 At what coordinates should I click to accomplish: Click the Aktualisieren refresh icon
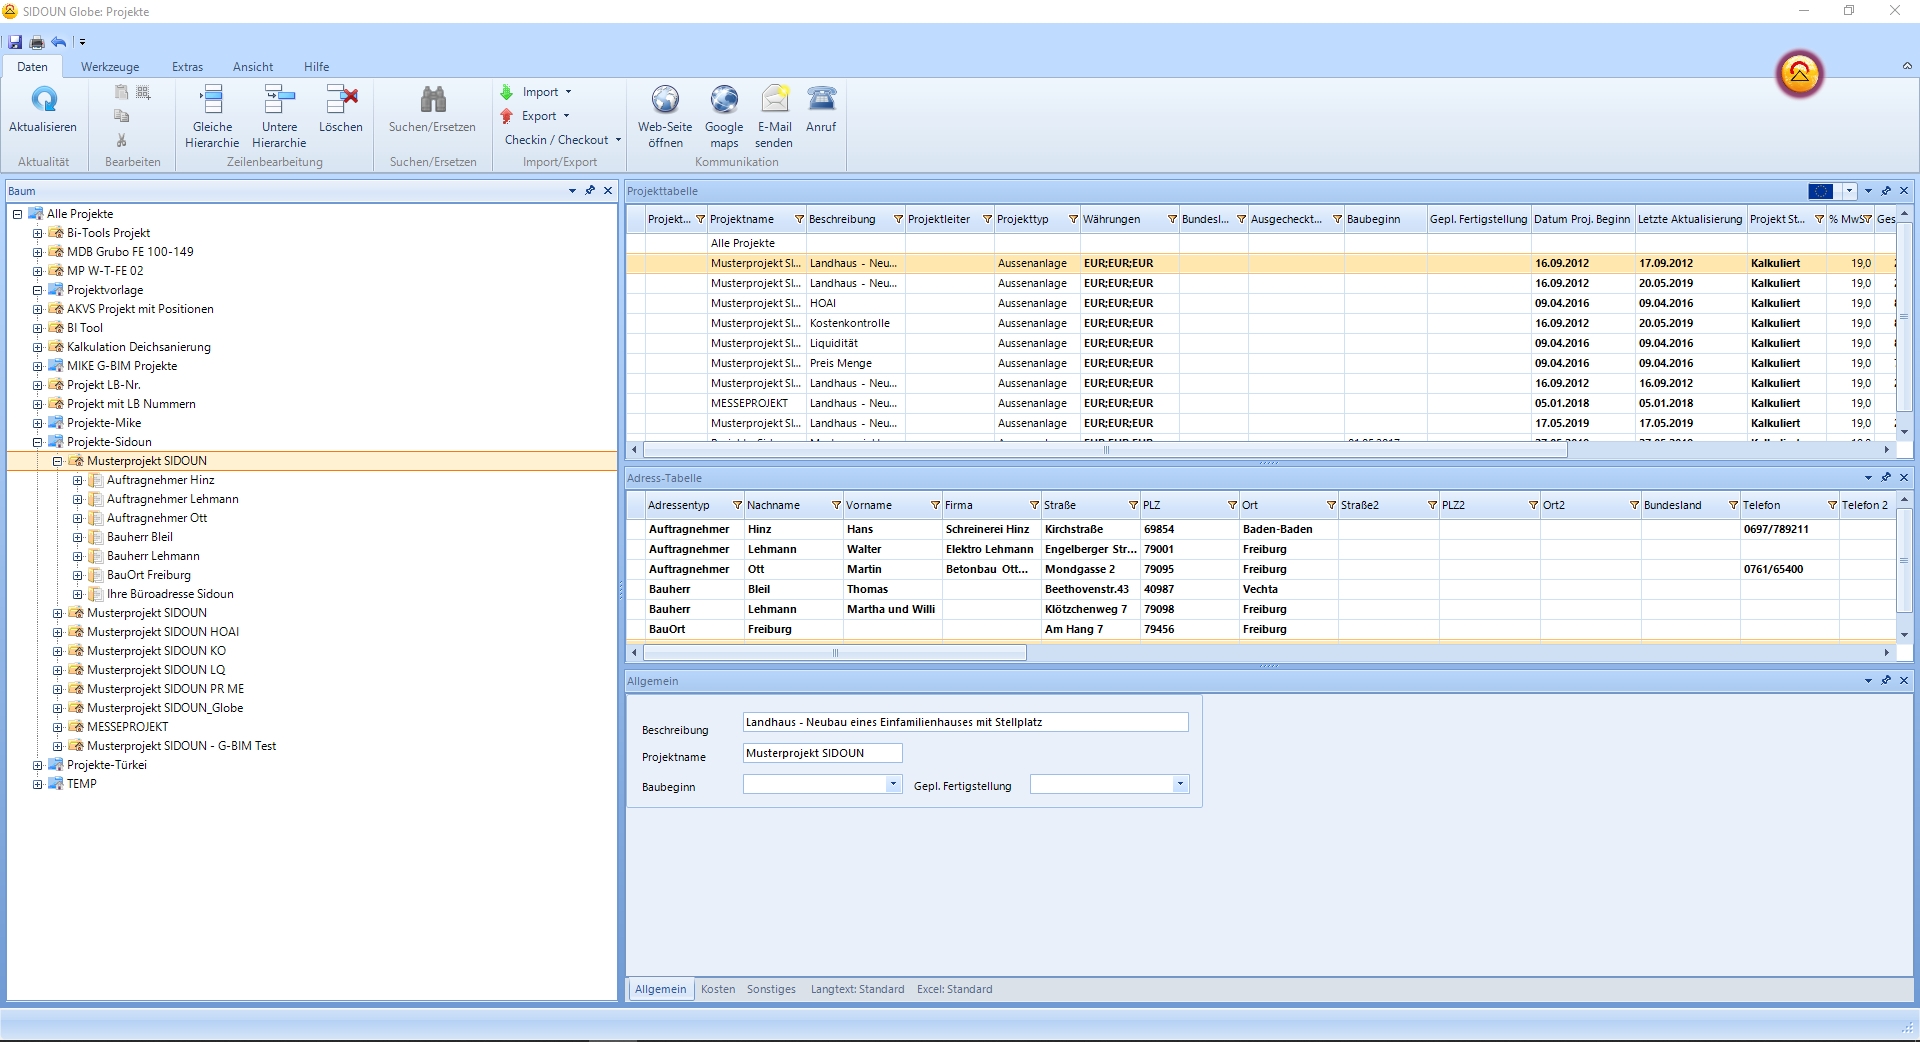(43, 100)
